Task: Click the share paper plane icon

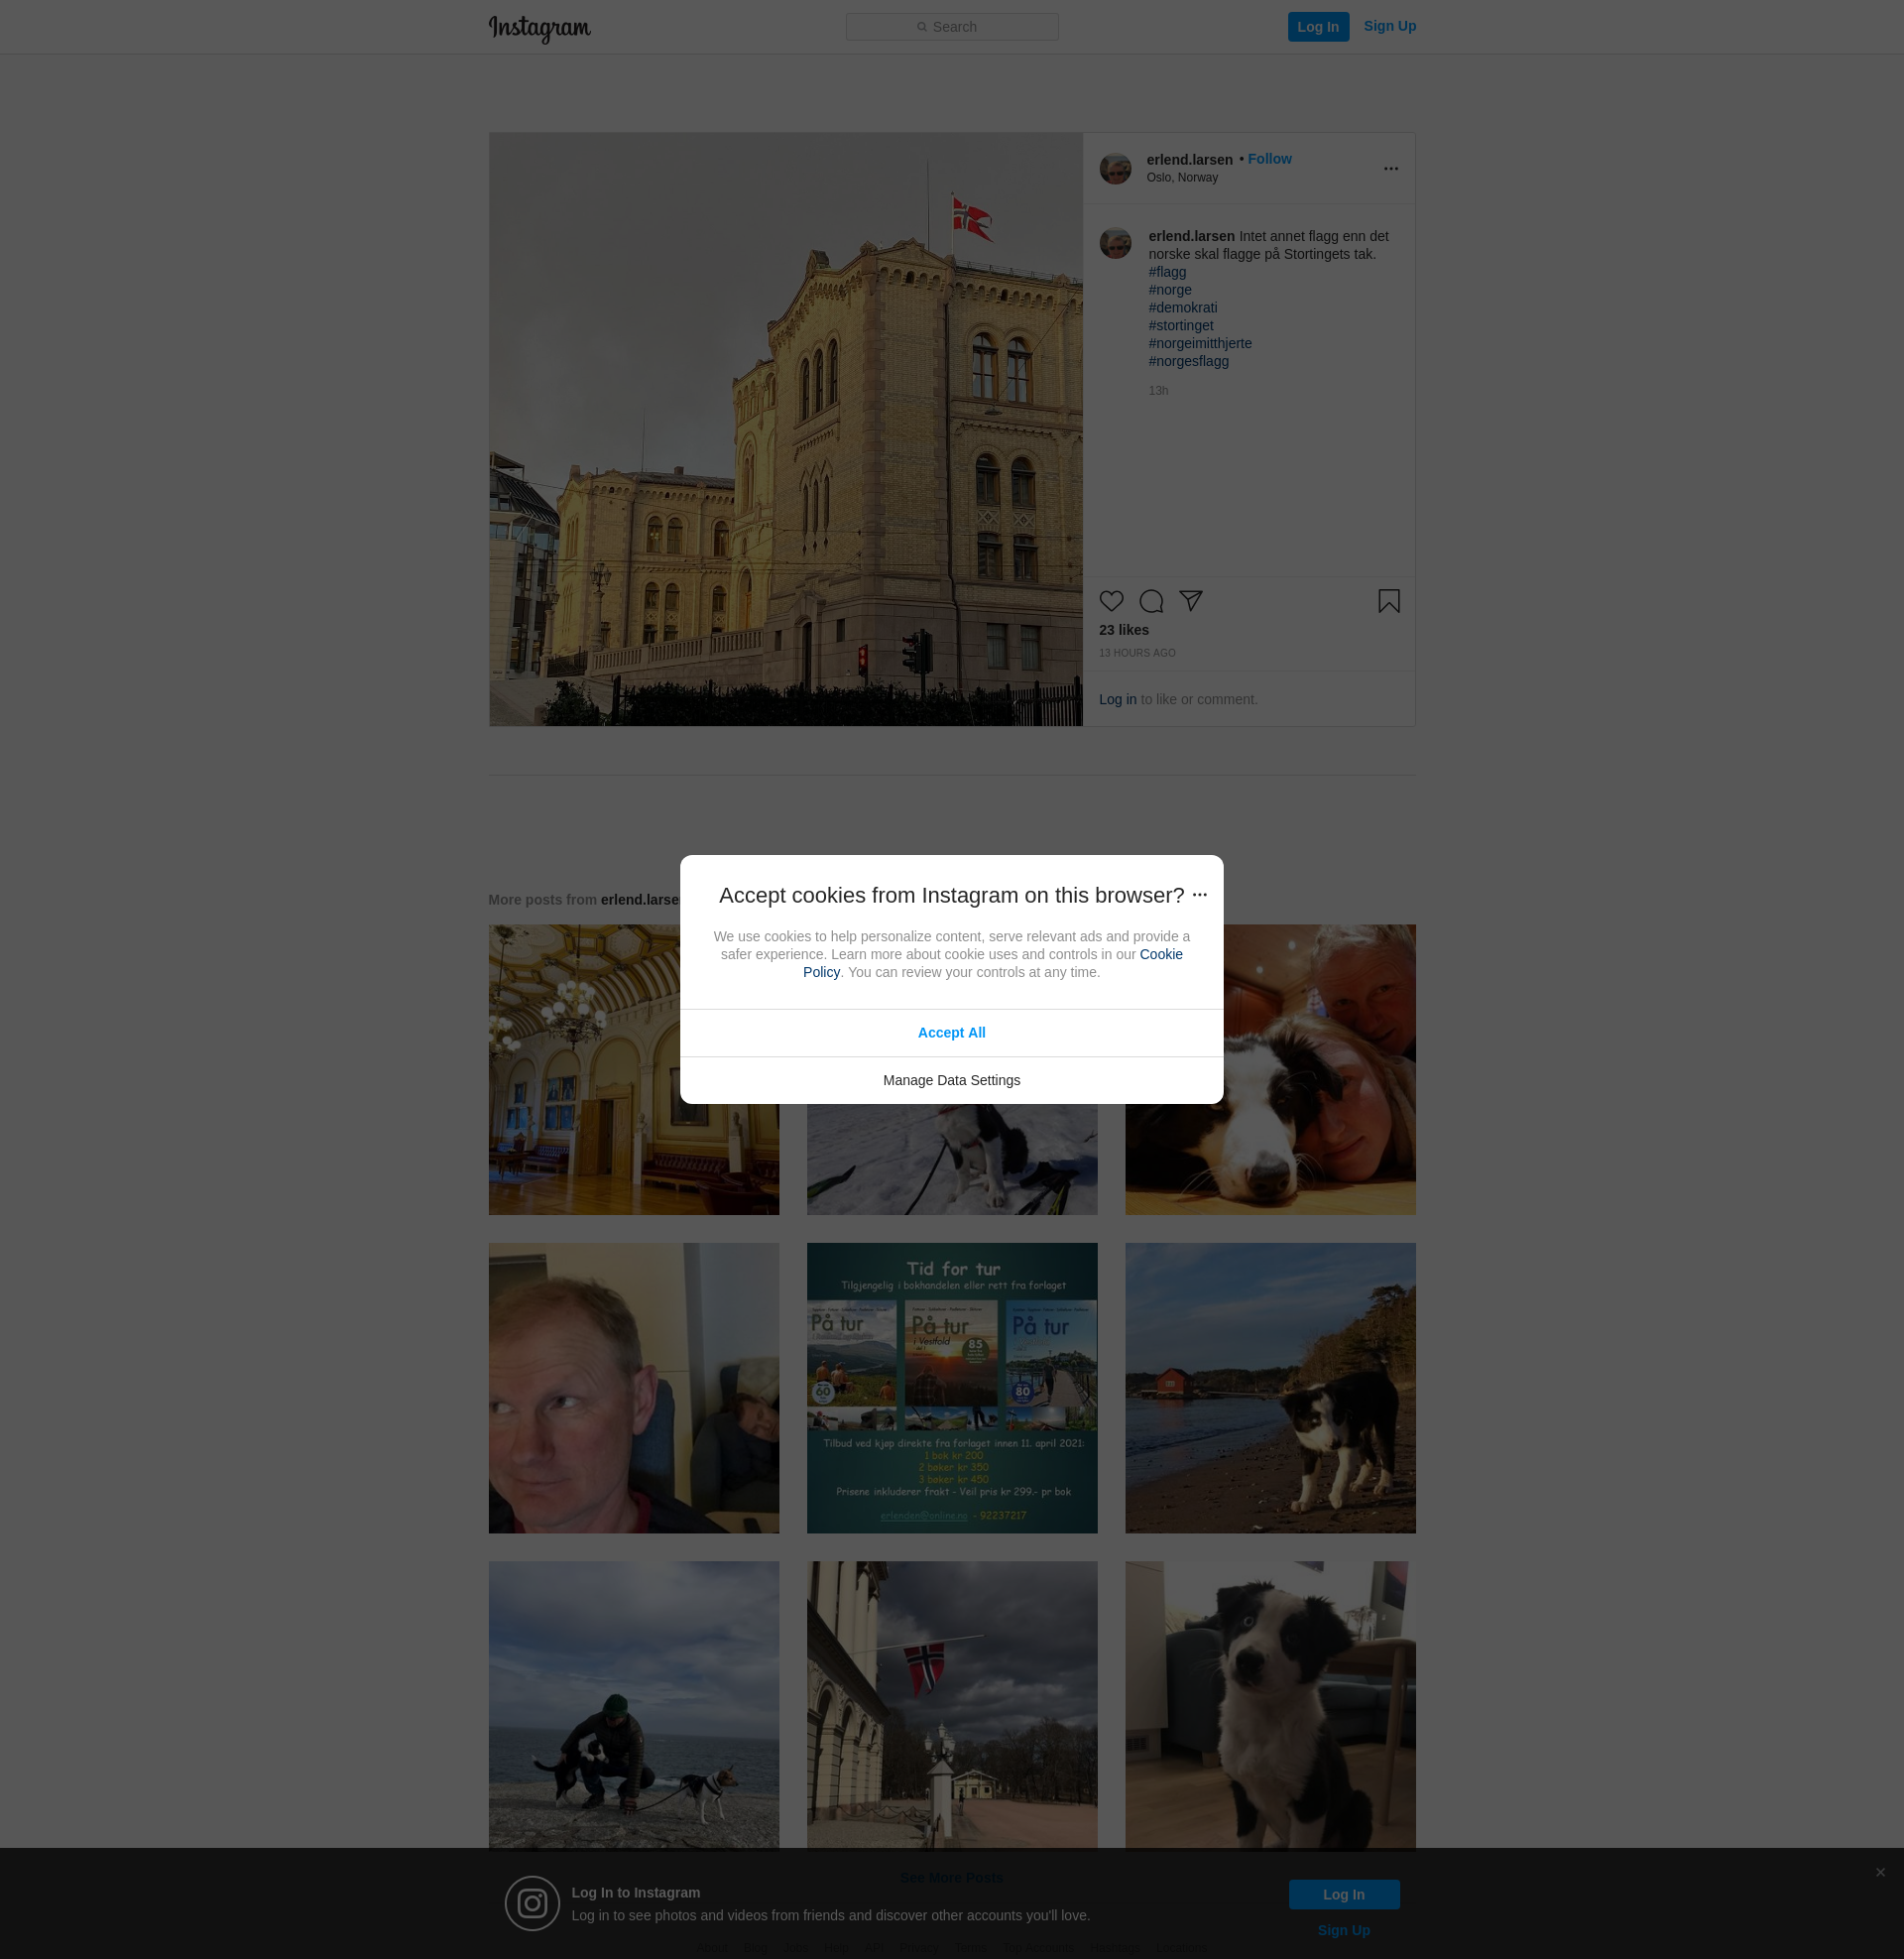Action: pyautogui.click(x=1190, y=600)
